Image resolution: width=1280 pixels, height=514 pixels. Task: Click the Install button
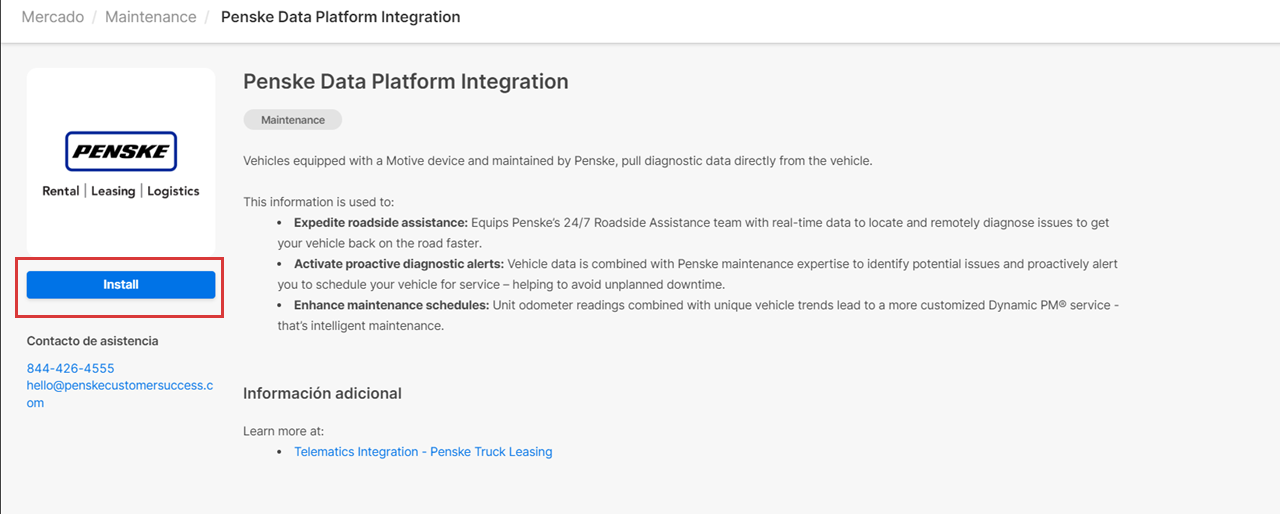[121, 285]
